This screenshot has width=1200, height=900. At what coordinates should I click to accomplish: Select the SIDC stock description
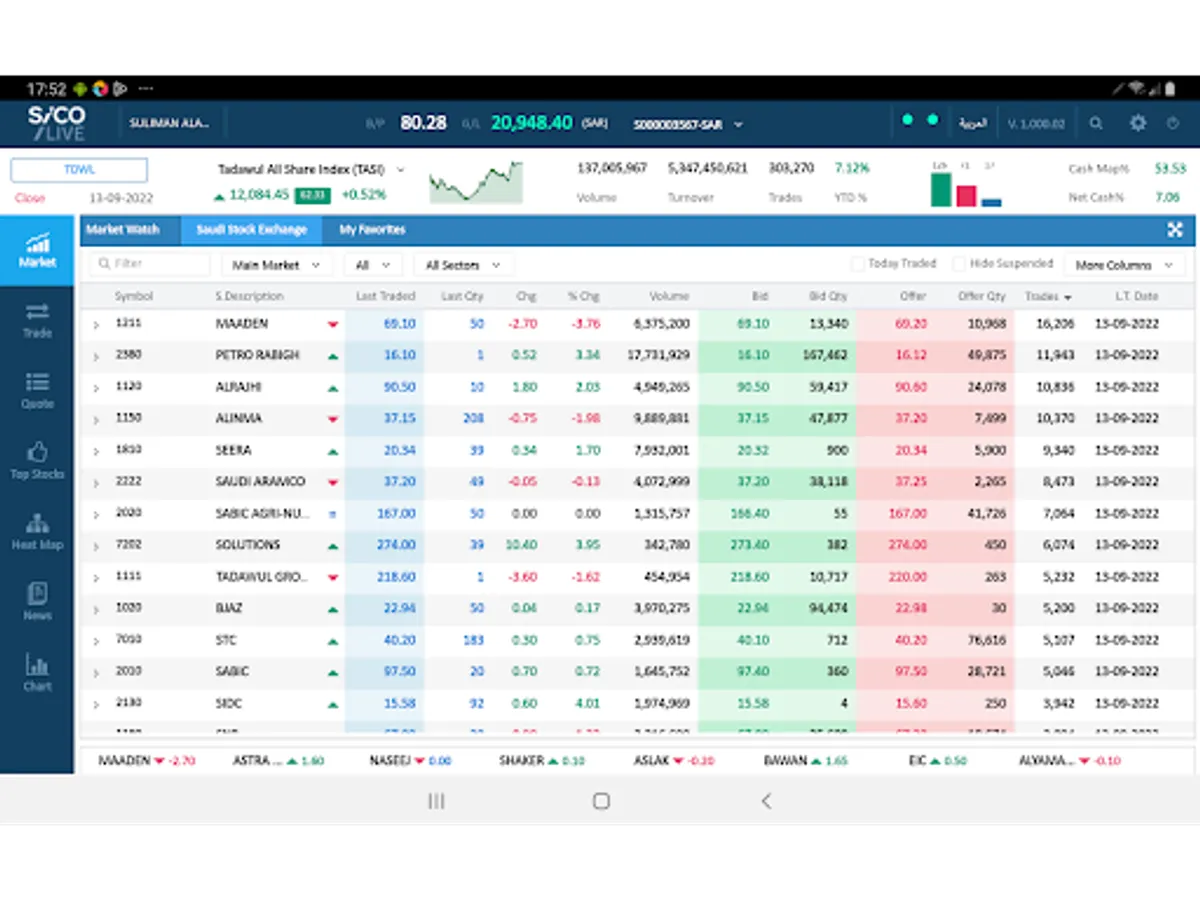229,704
